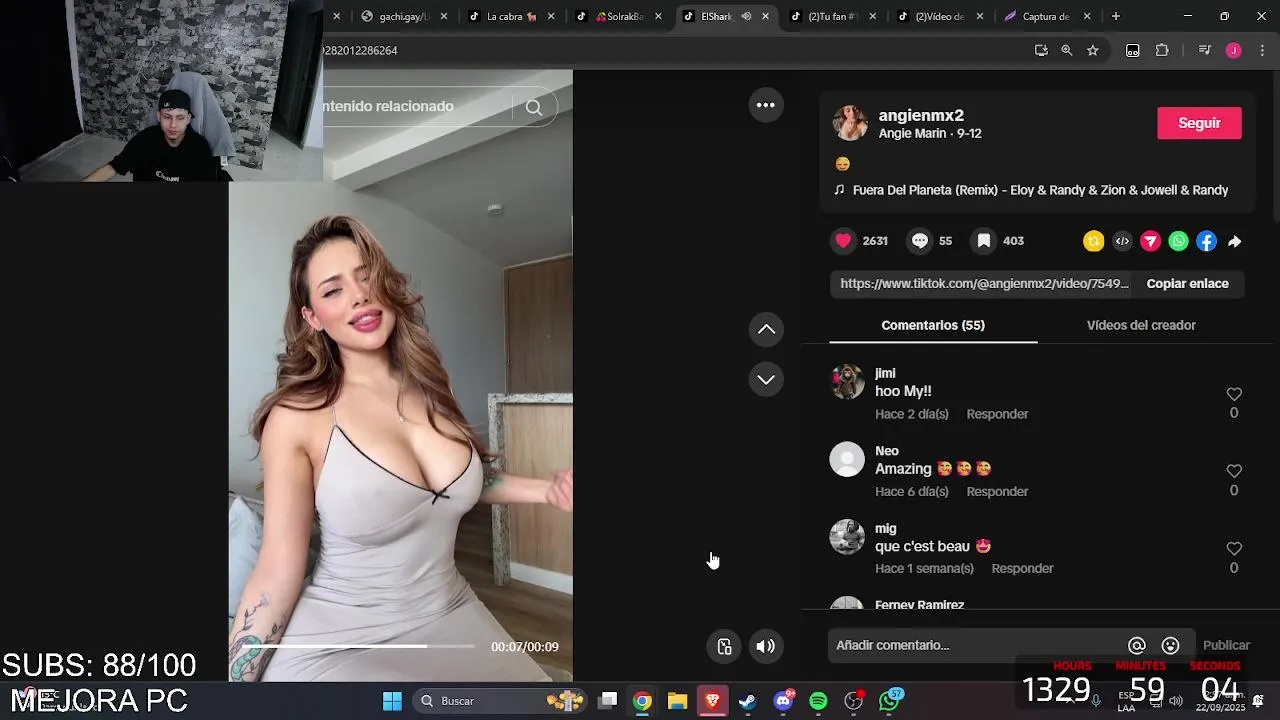Screen dimensions: 1280x720
Task: Open emoji picker in comment box
Action: pyautogui.click(x=1171, y=646)
